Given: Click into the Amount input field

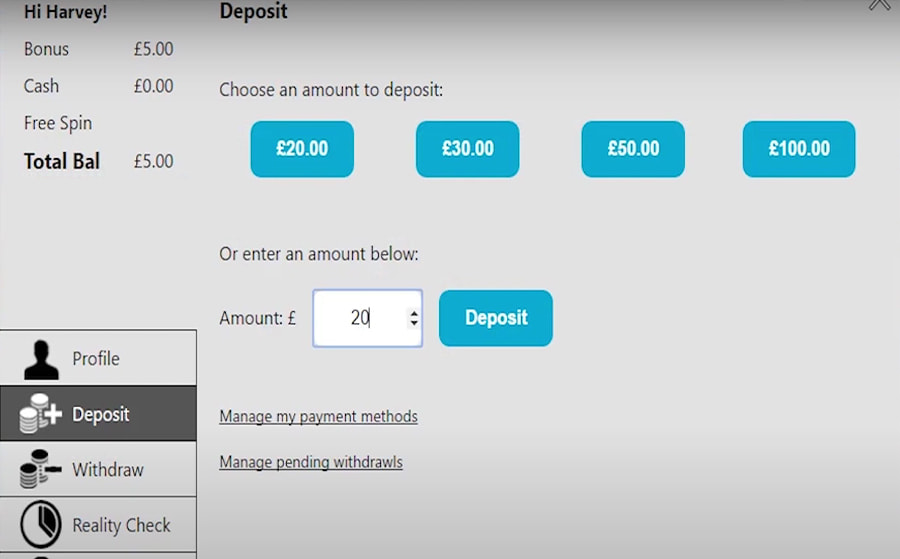Looking at the screenshot, I should pyautogui.click(x=357, y=318).
